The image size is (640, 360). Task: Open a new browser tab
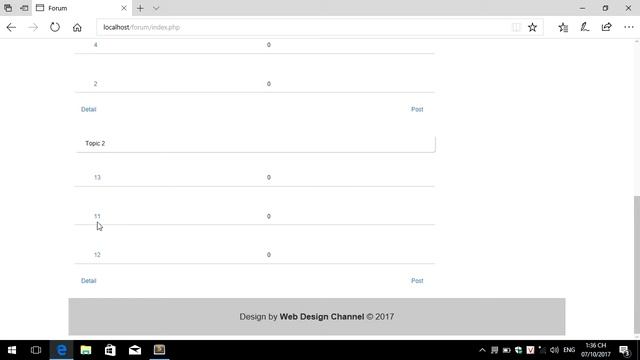click(140, 8)
